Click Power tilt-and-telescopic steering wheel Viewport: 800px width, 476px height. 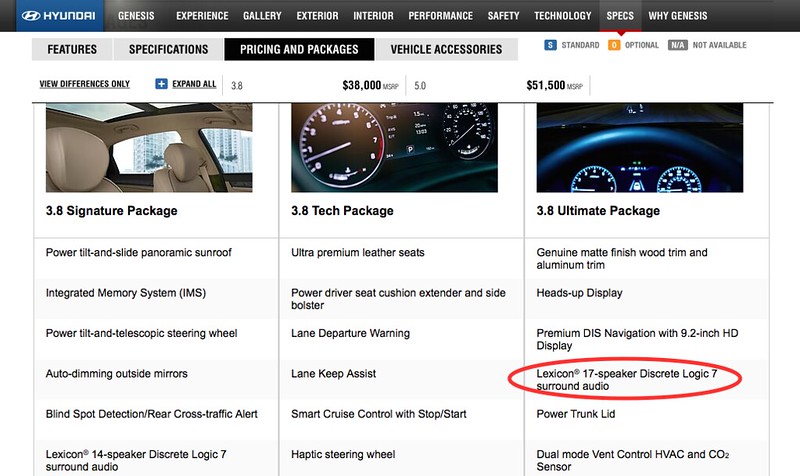pos(141,333)
